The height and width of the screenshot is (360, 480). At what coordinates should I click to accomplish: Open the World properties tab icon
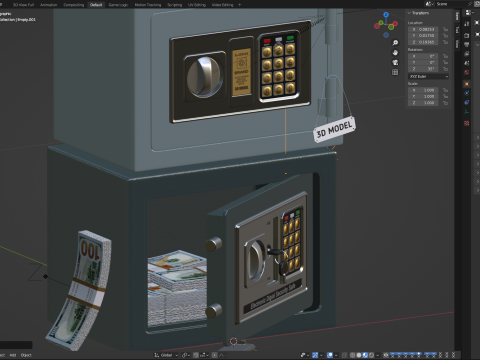467,72
